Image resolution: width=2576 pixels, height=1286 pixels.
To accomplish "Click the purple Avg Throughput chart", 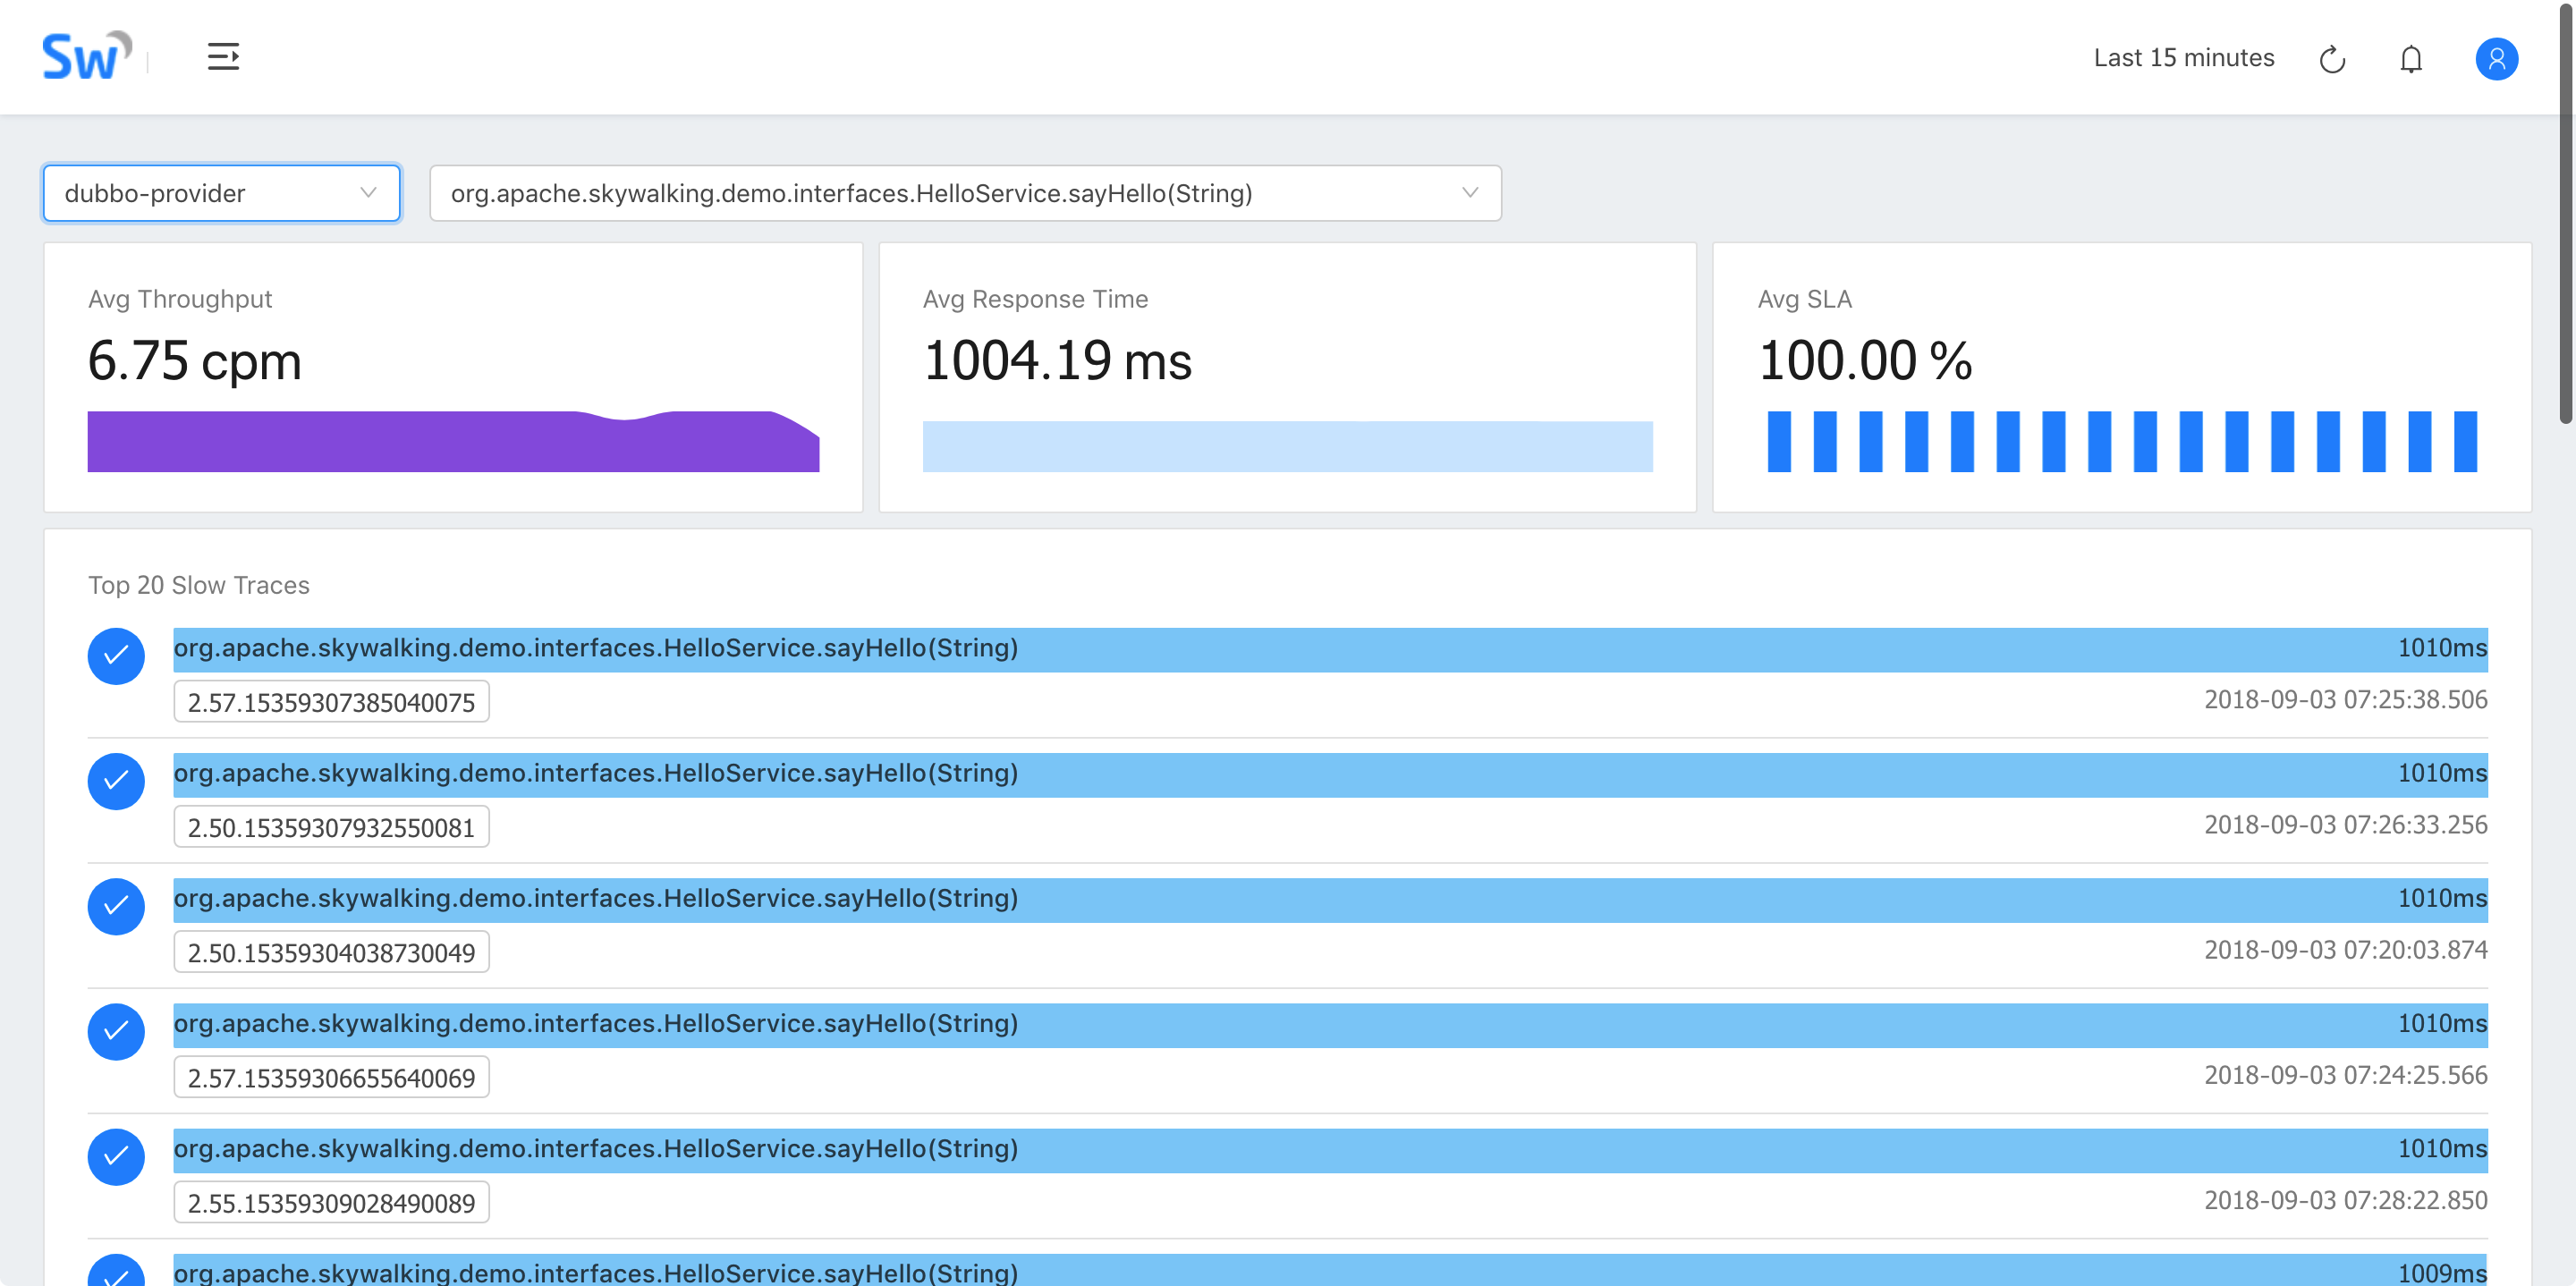I will (453, 441).
